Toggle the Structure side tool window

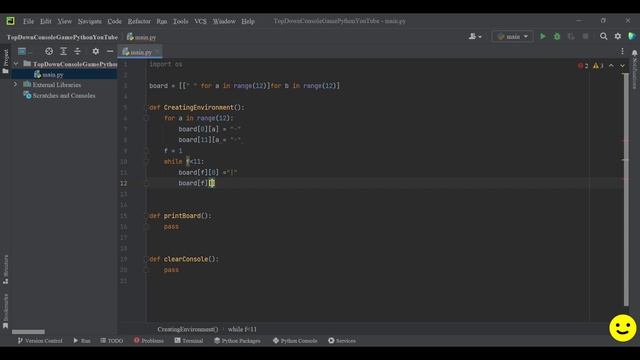point(5,269)
